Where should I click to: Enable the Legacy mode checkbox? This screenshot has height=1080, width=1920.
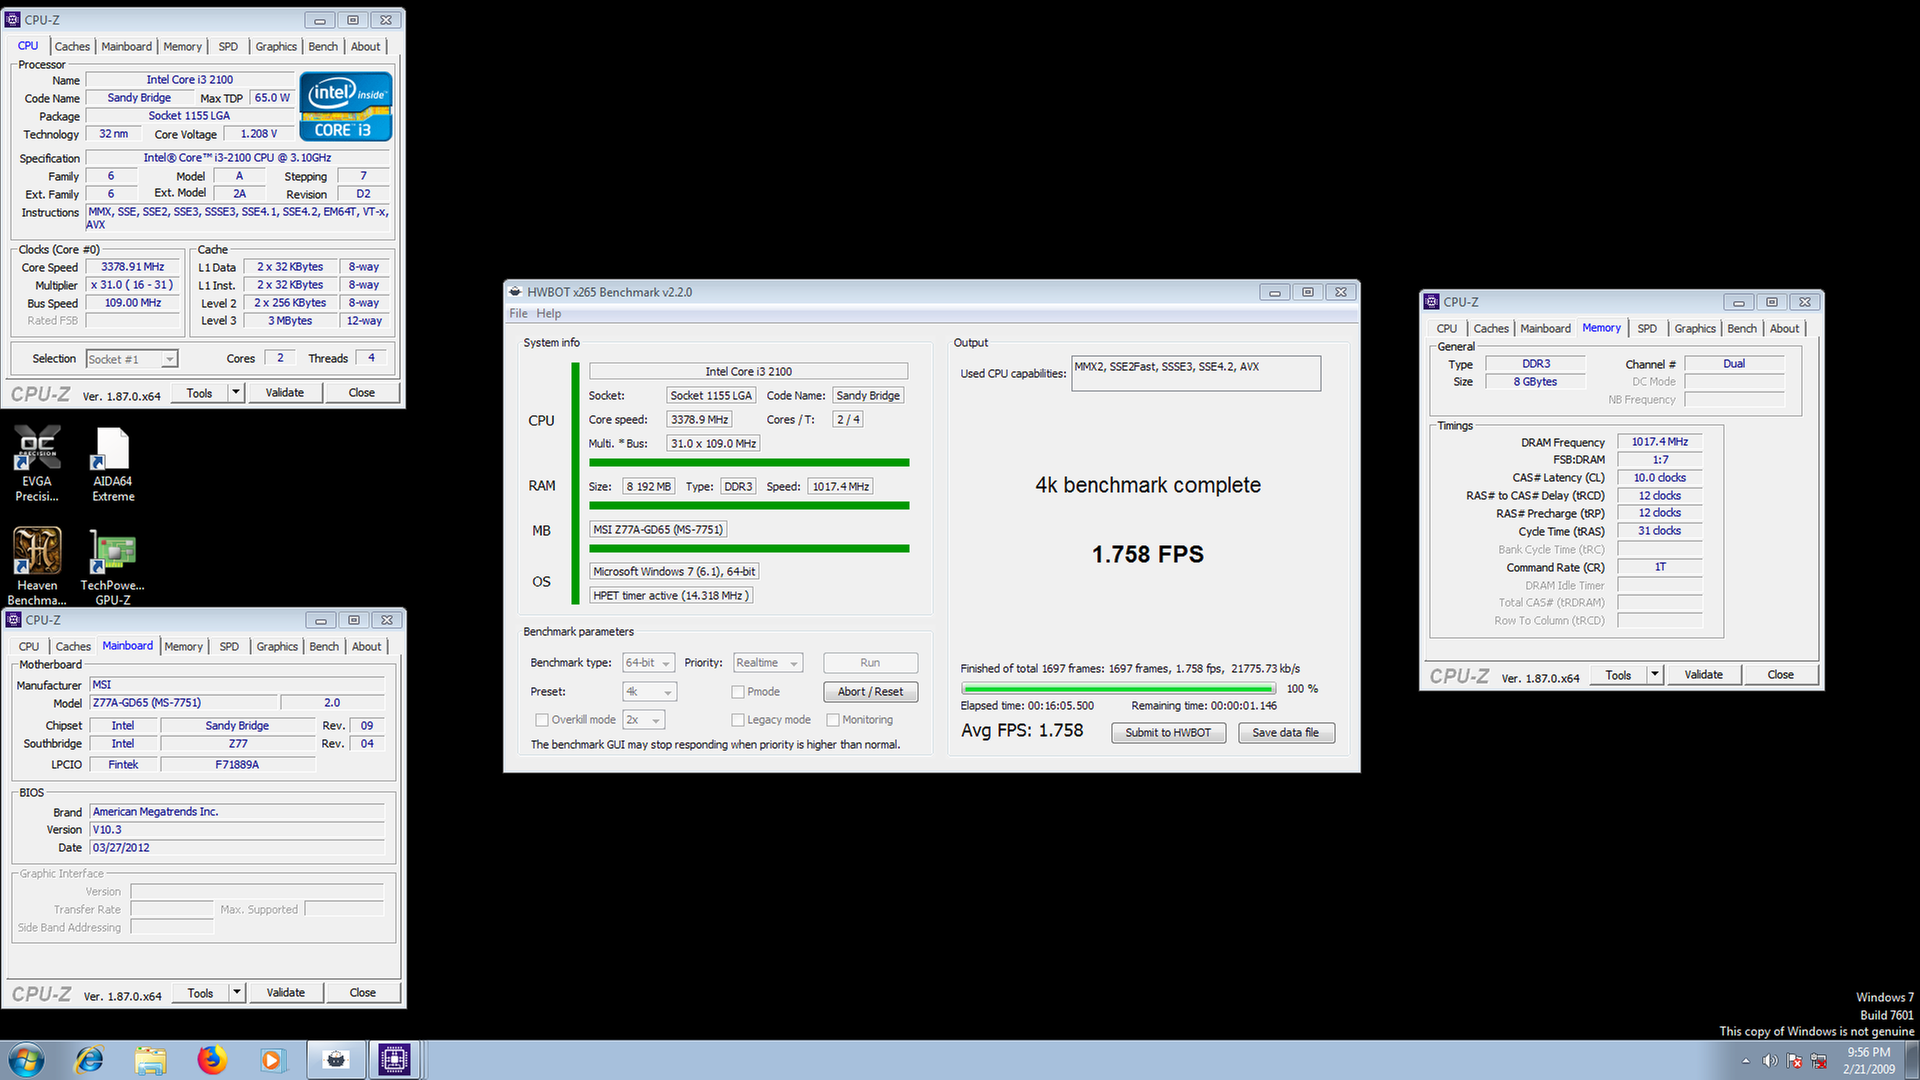738,720
